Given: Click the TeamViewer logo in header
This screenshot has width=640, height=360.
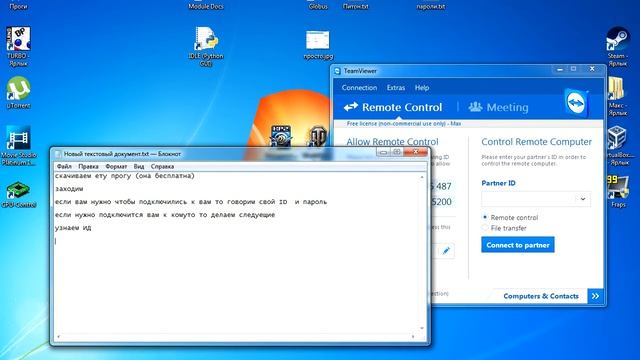Looking at the screenshot, I should tap(576, 103).
